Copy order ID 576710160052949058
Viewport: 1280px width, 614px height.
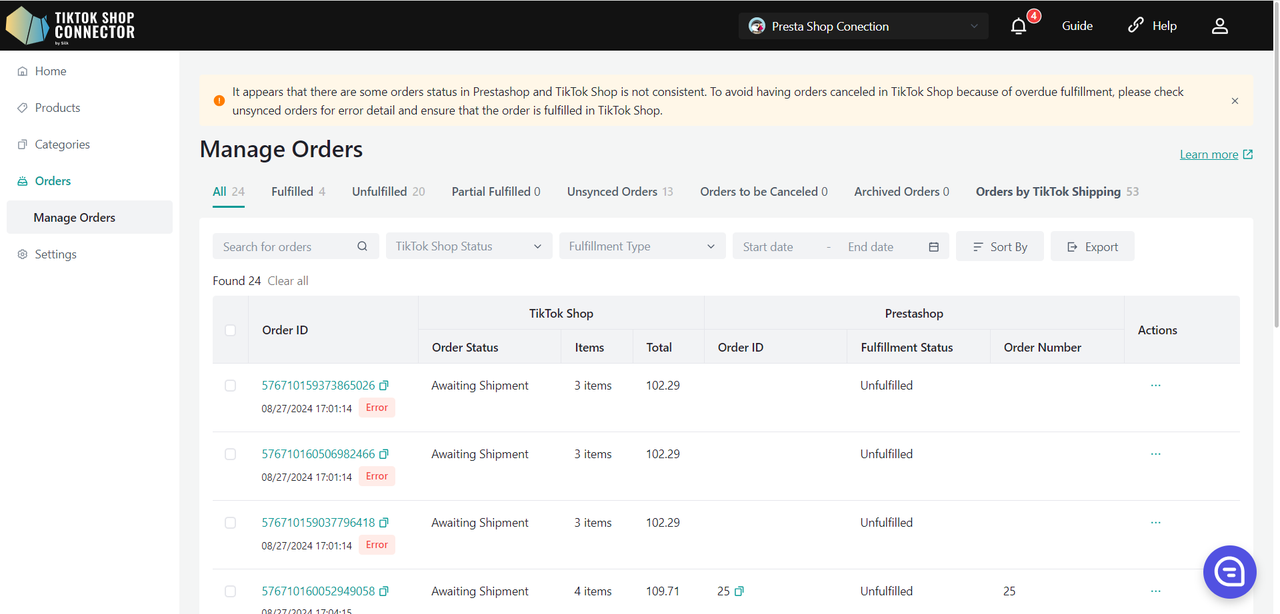pos(384,591)
